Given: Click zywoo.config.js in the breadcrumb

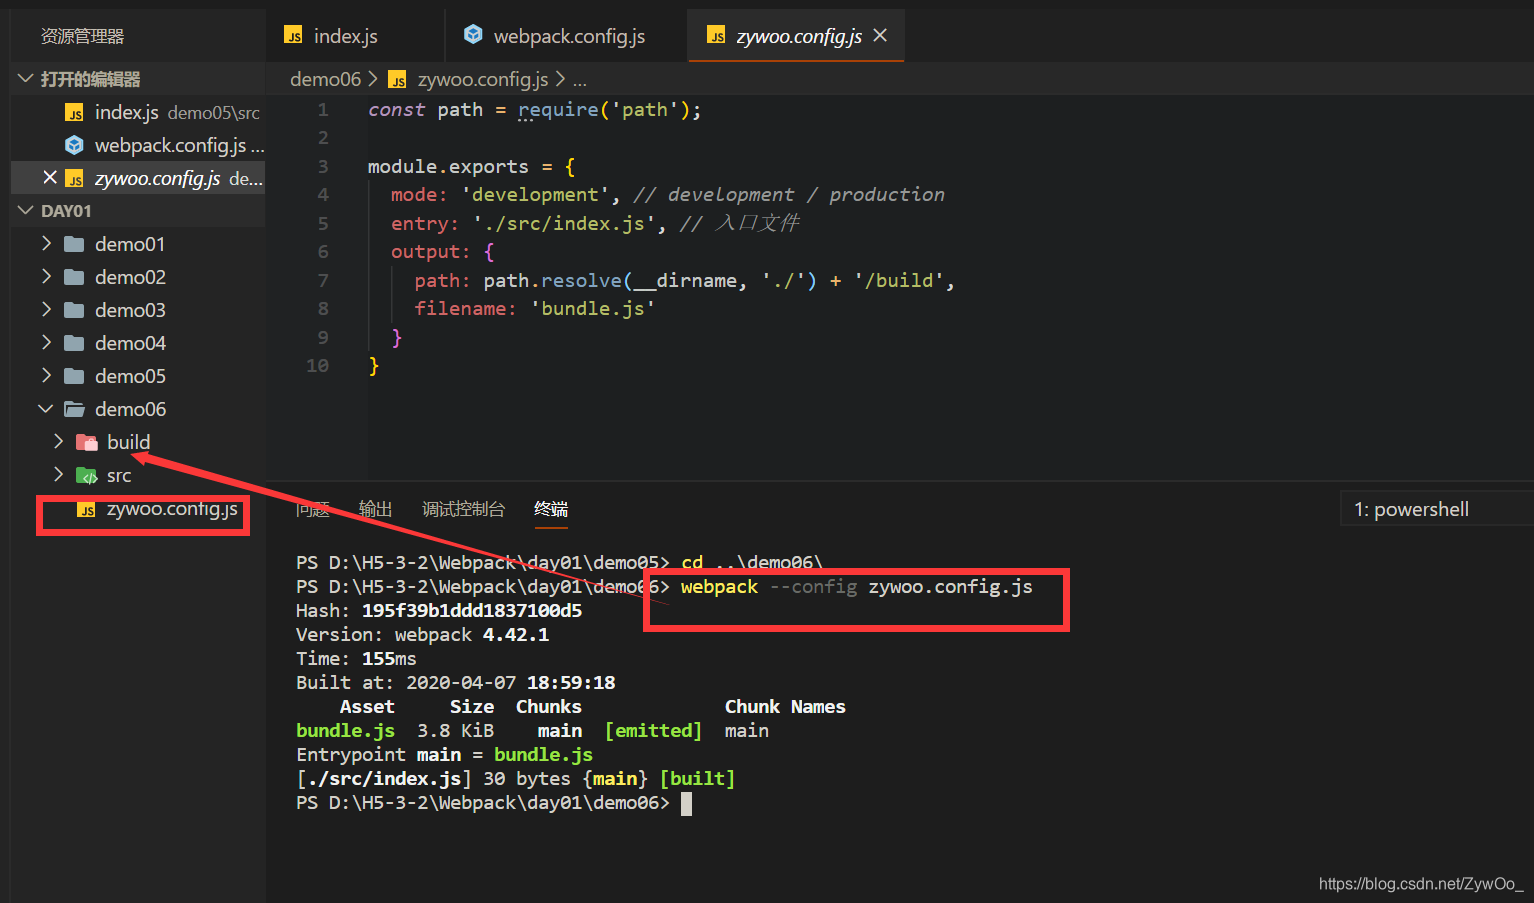Looking at the screenshot, I should 482,79.
